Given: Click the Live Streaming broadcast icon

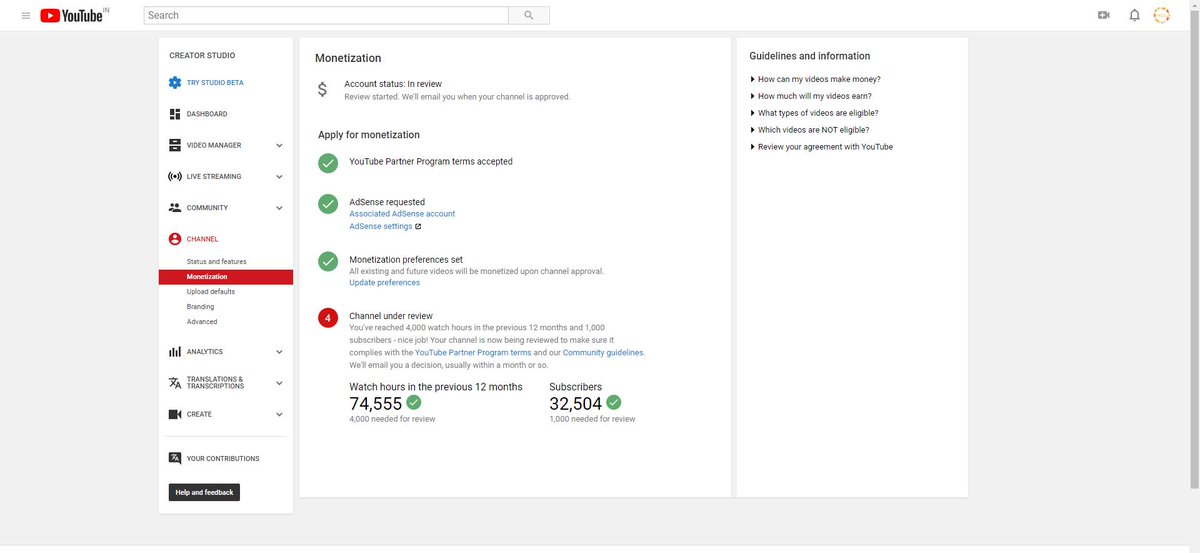Looking at the screenshot, I should point(175,176).
